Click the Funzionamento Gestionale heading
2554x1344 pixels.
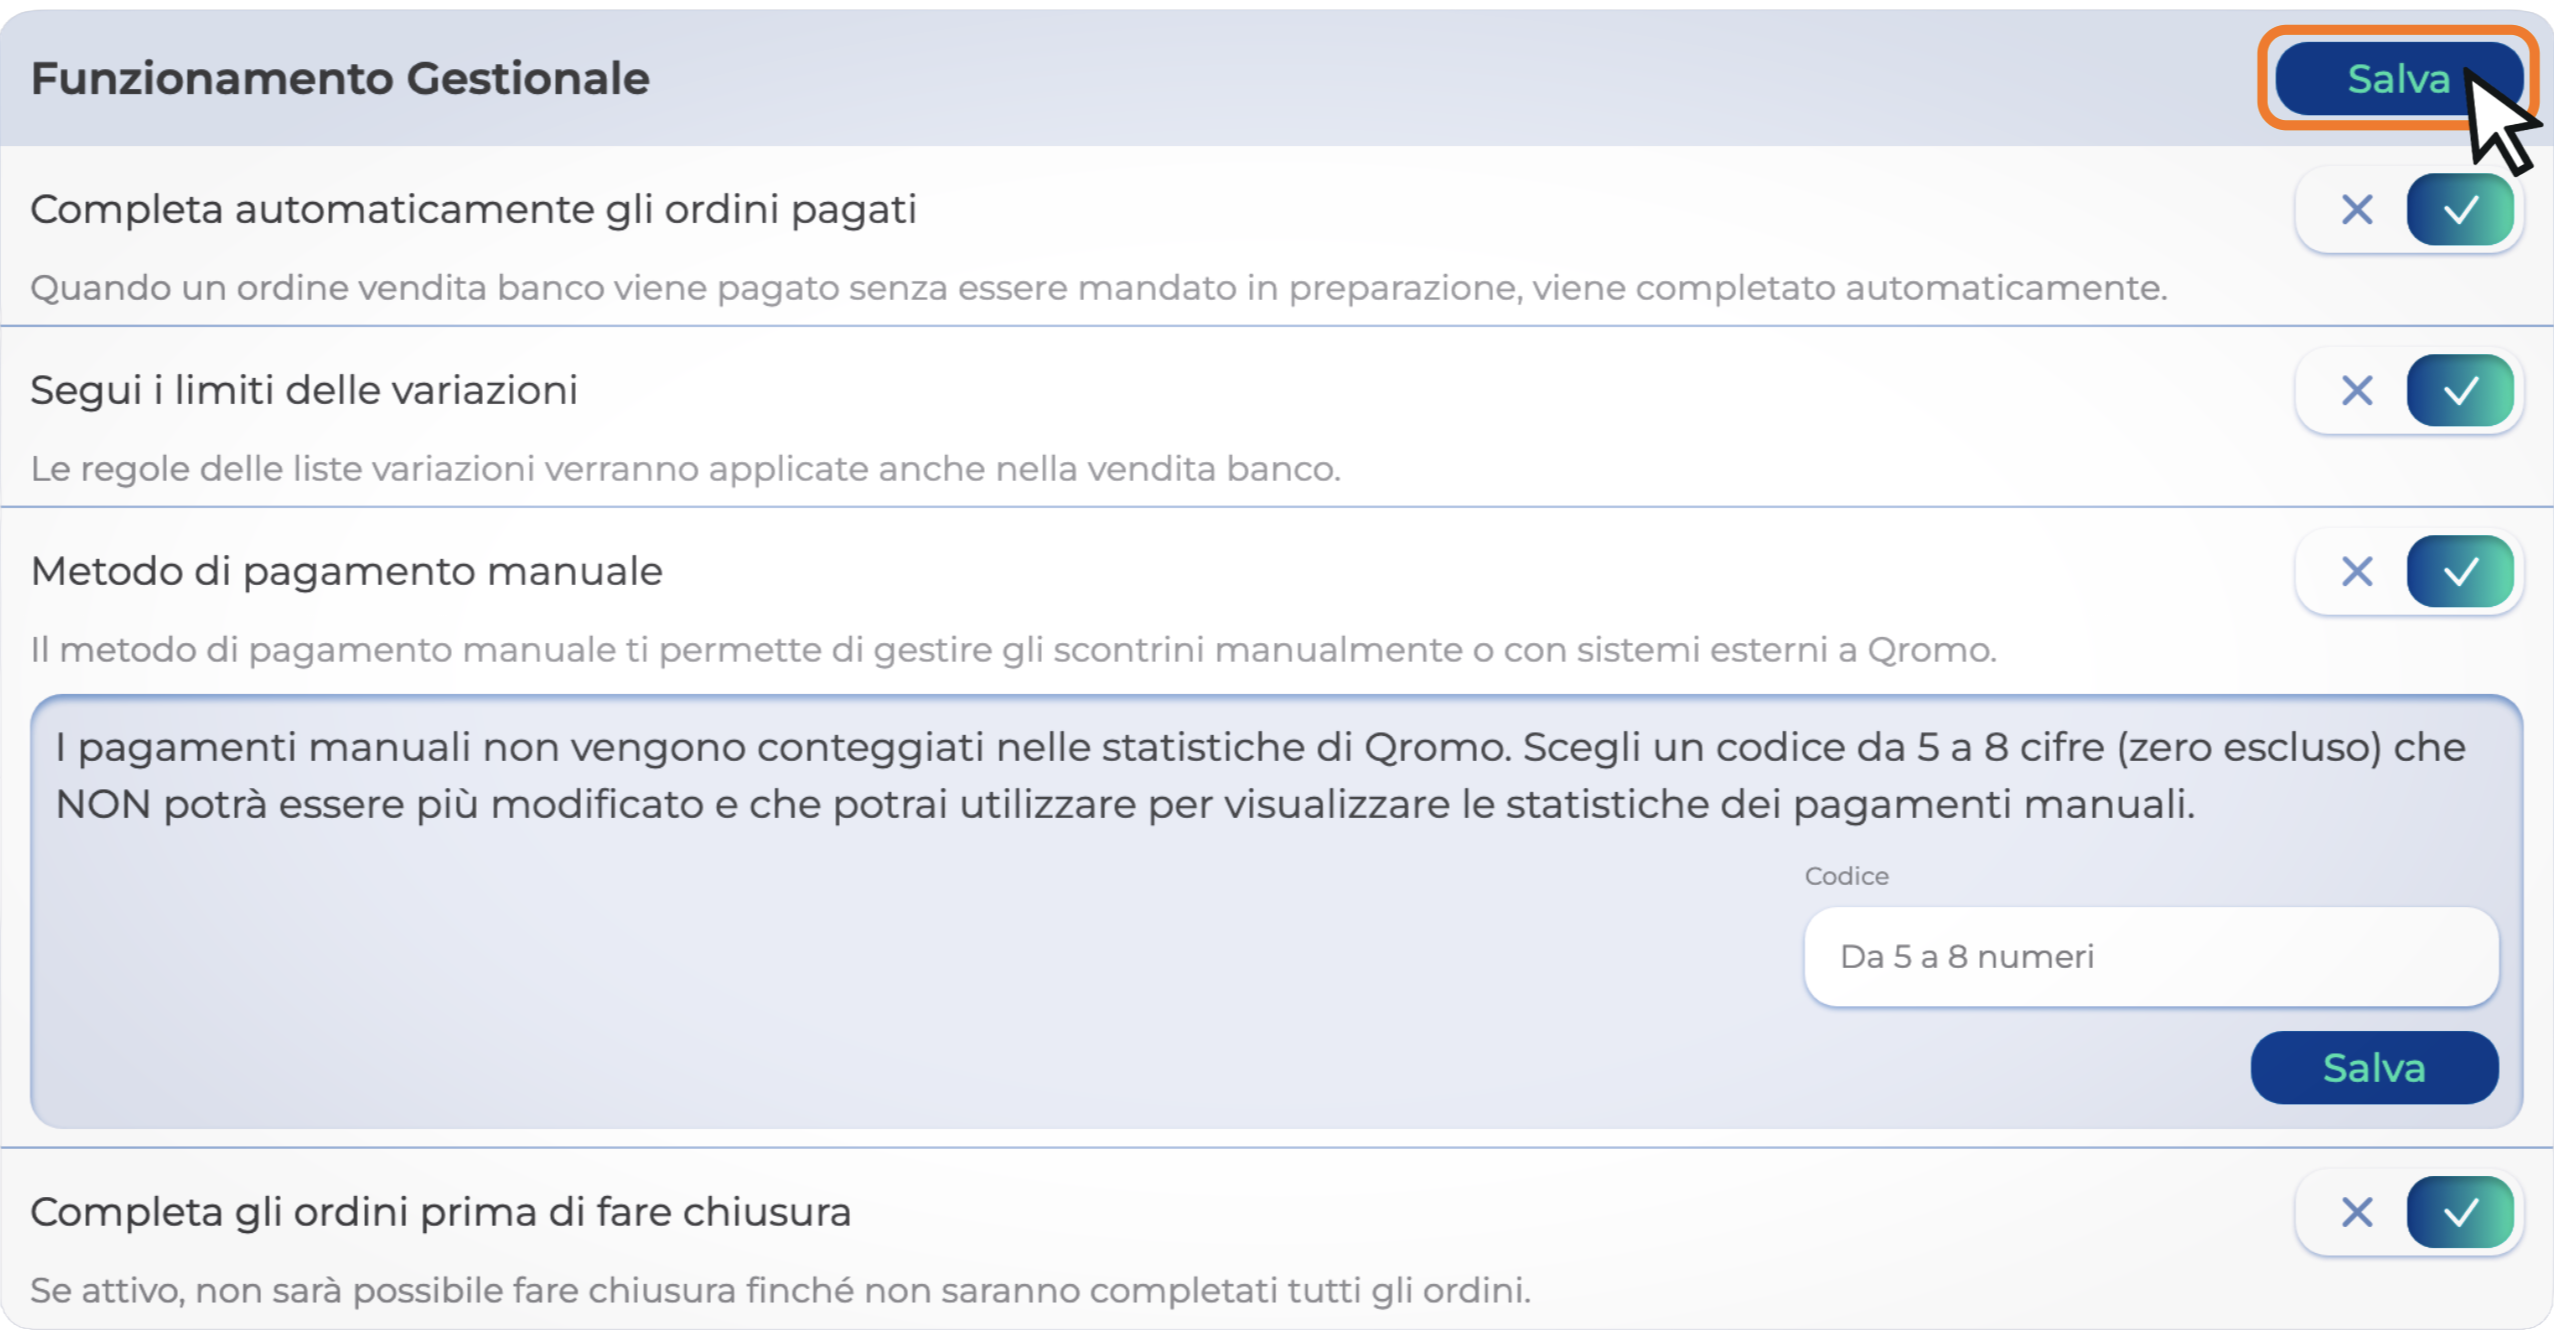pyautogui.click(x=340, y=79)
